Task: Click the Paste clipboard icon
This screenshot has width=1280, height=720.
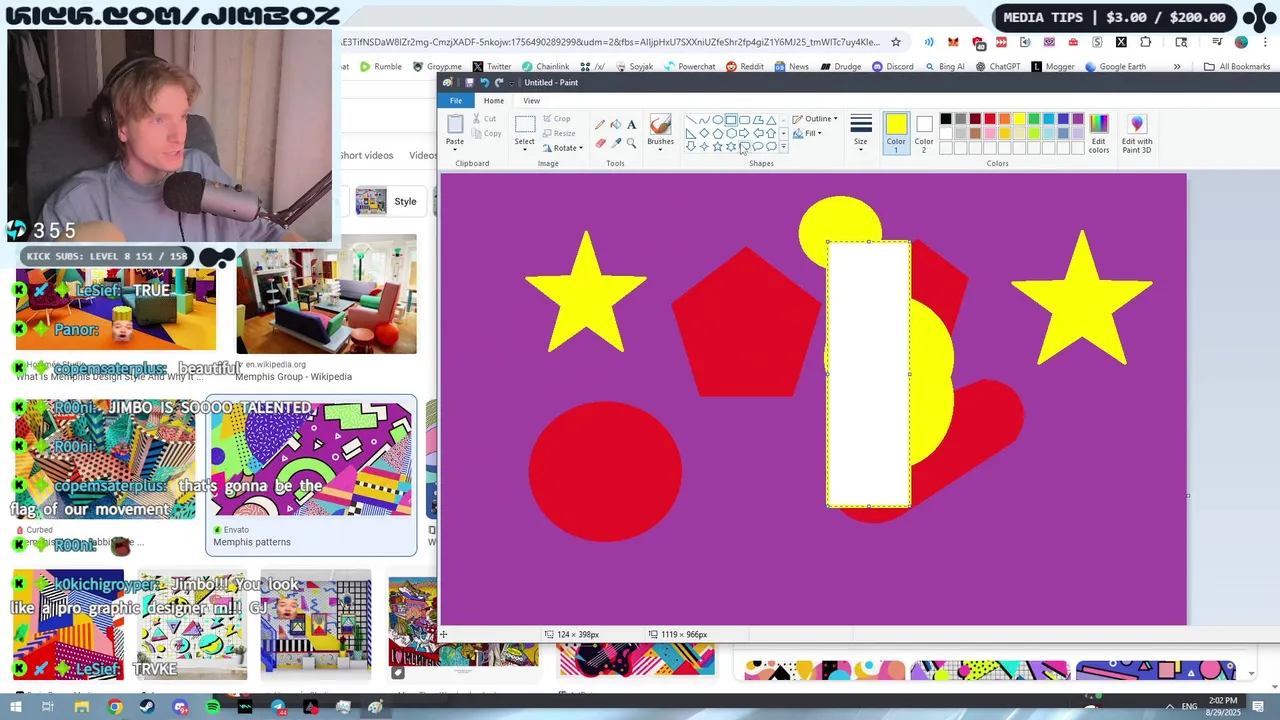Action: click(455, 125)
